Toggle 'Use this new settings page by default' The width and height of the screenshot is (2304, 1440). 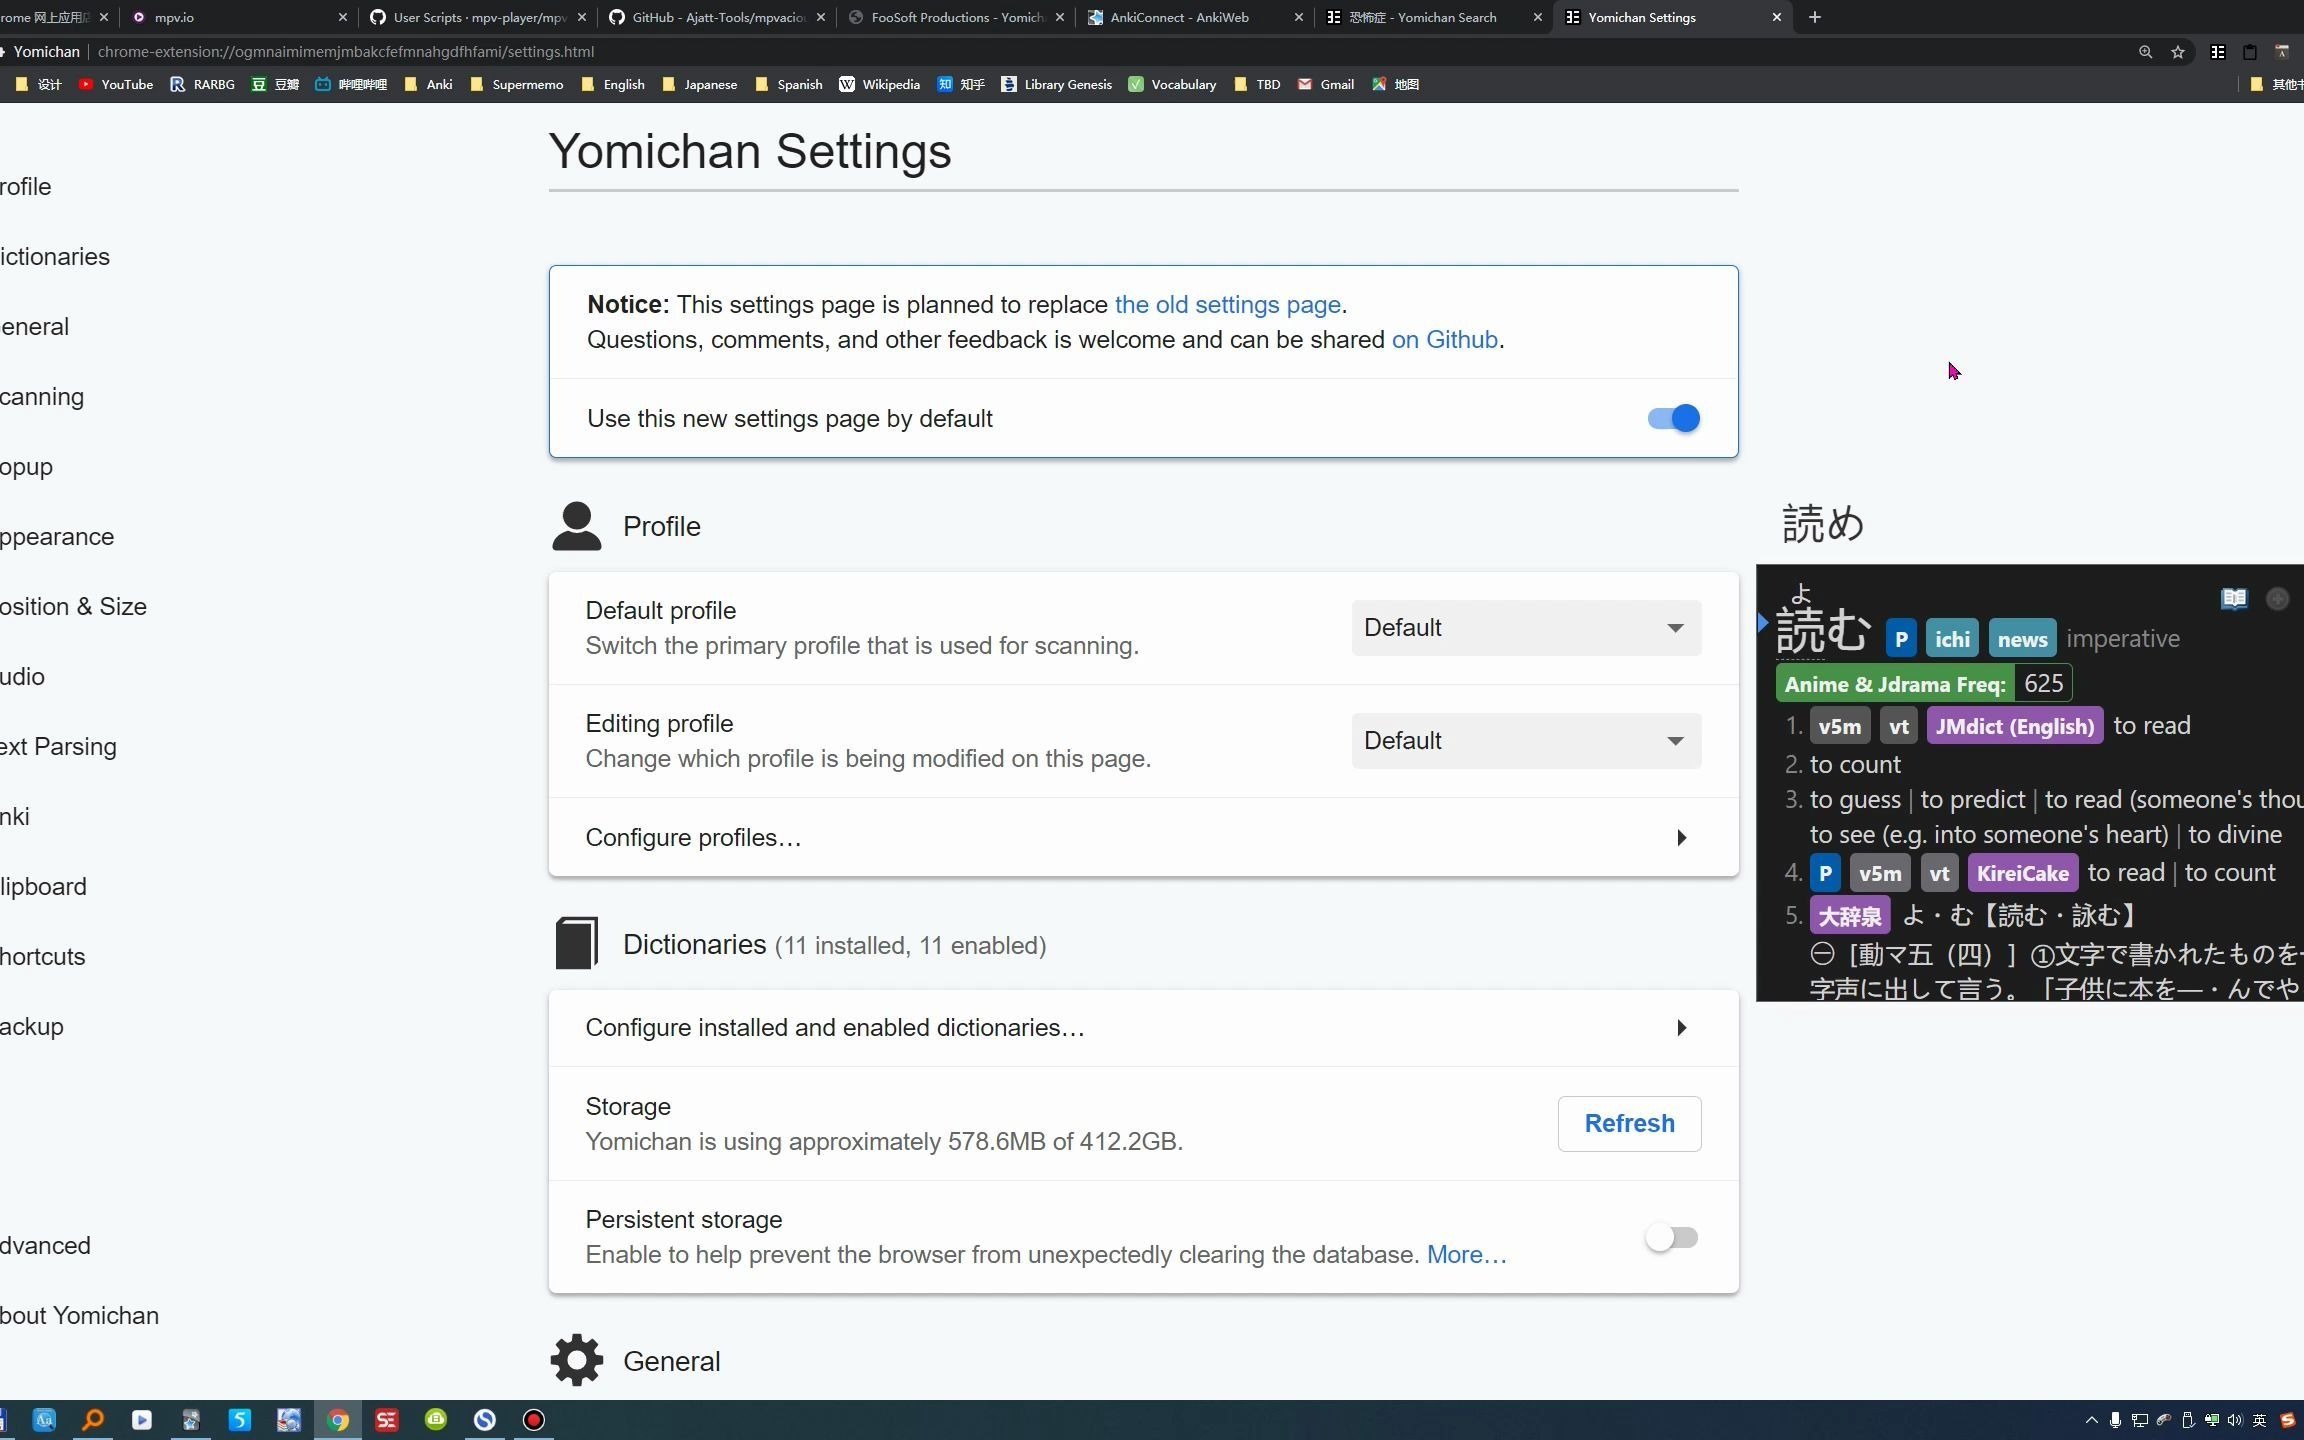pos(1672,418)
